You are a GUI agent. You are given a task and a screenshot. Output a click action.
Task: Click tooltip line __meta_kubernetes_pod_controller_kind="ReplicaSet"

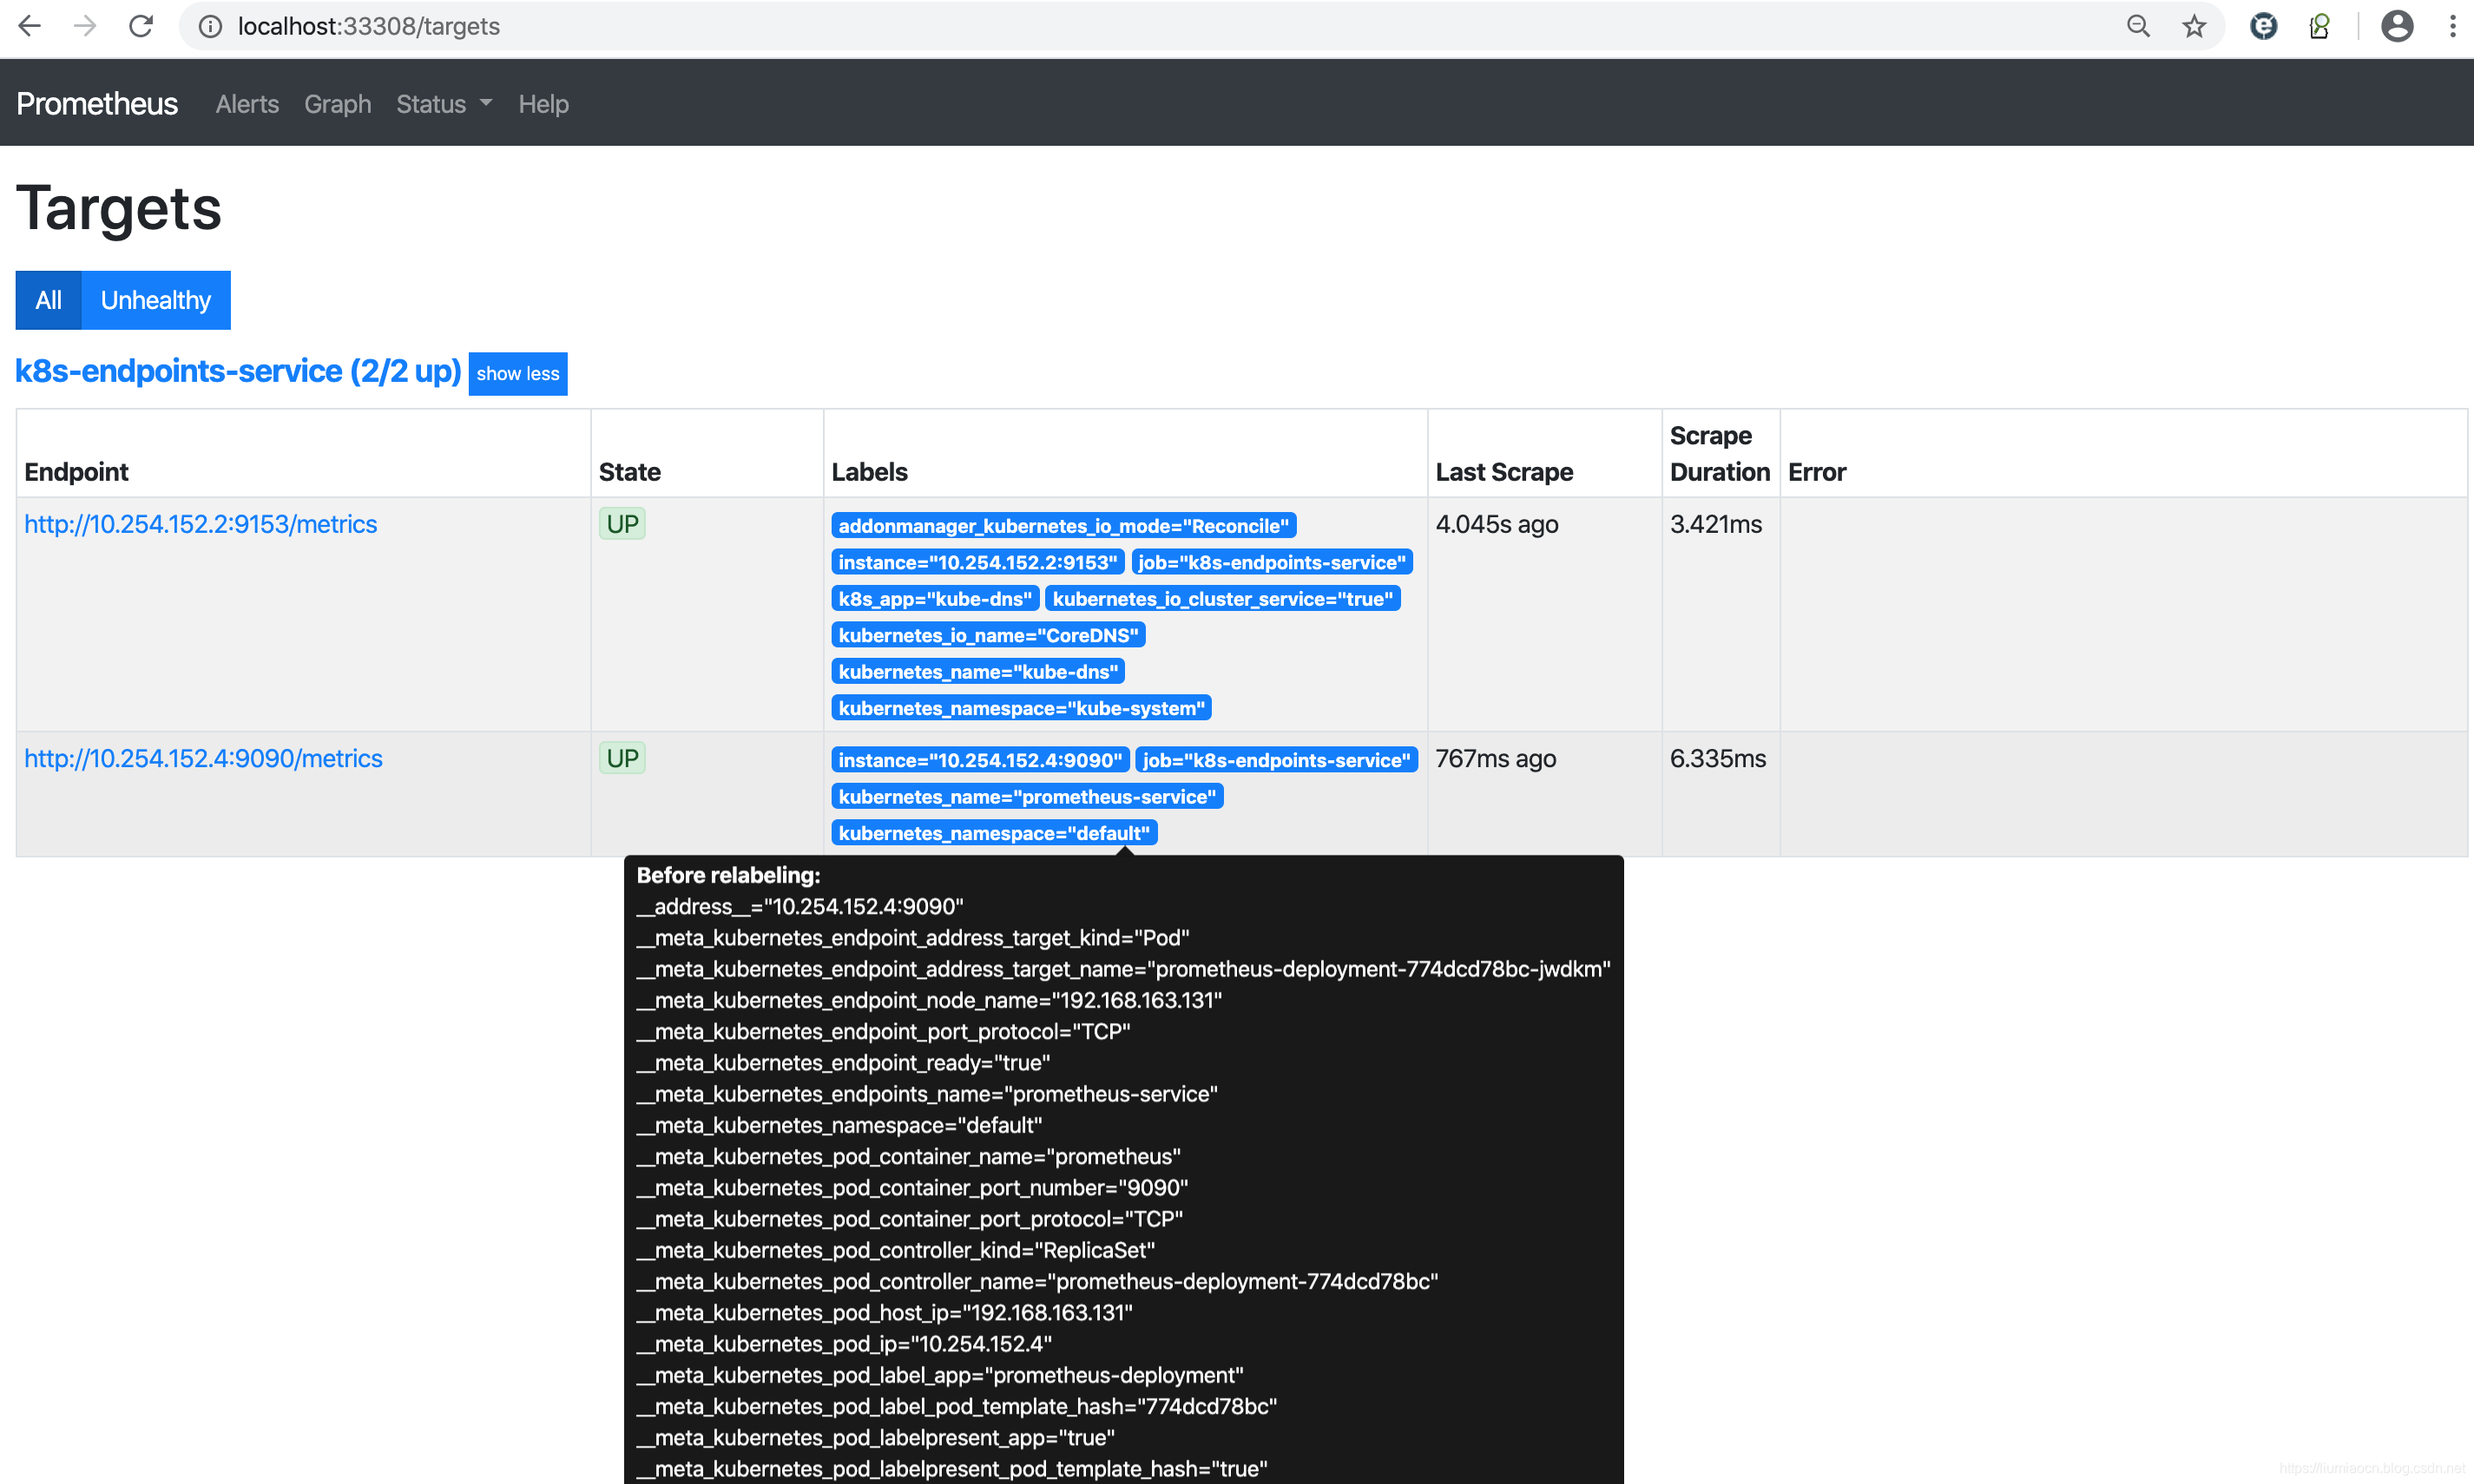click(x=896, y=1250)
